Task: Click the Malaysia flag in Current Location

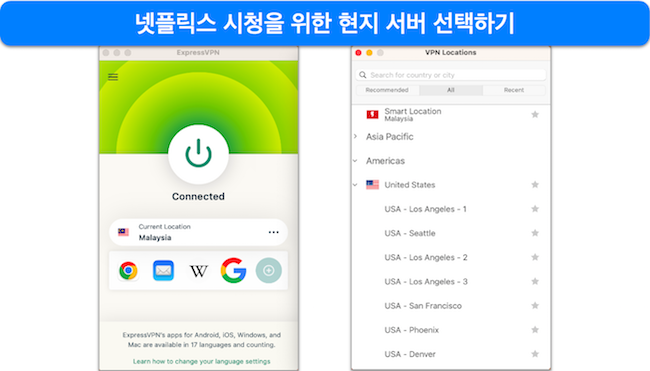Action: [124, 232]
